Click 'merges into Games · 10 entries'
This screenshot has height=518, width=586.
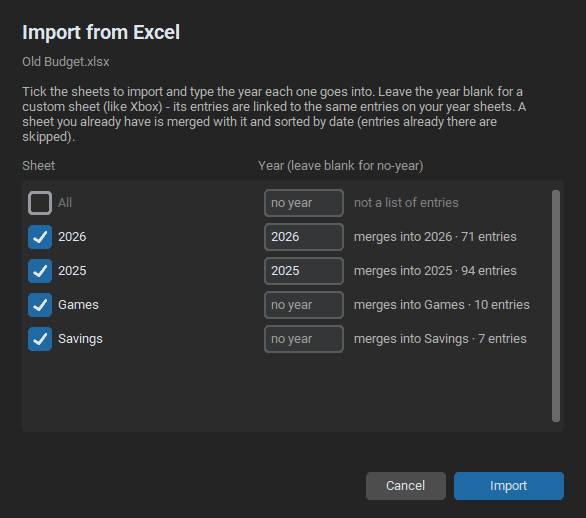pyautogui.click(x=442, y=305)
